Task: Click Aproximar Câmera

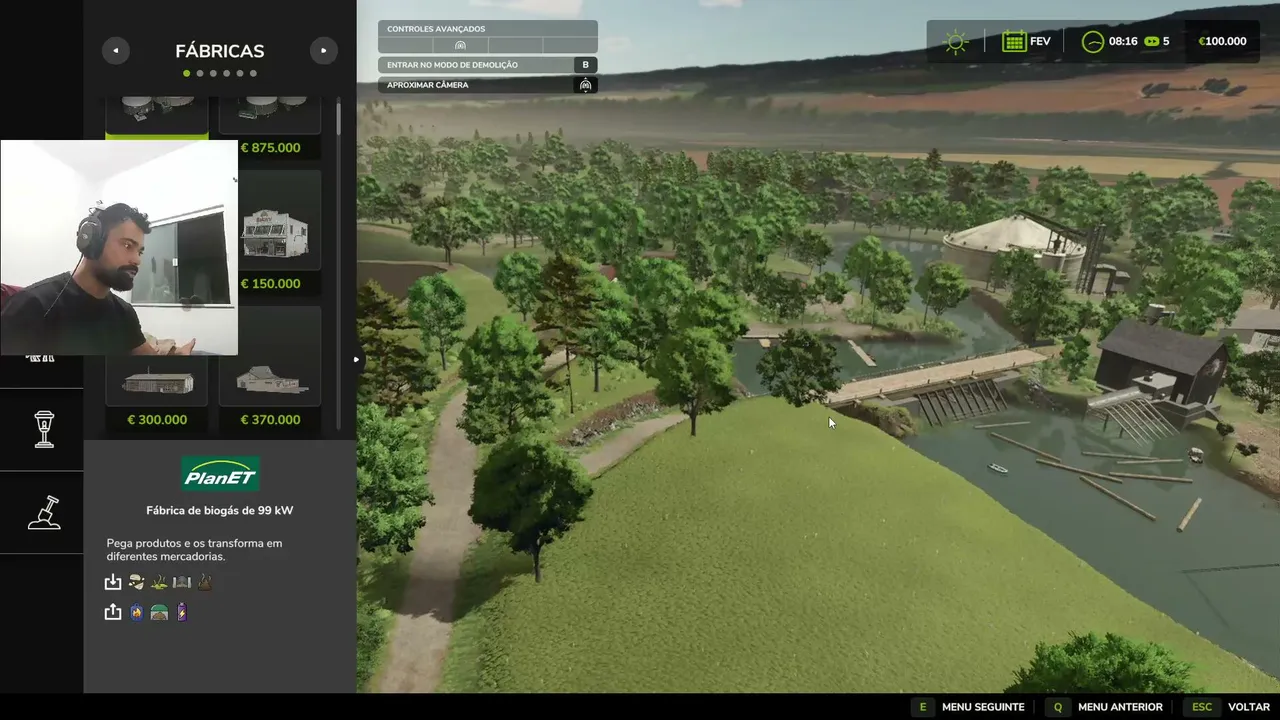Action: point(428,85)
